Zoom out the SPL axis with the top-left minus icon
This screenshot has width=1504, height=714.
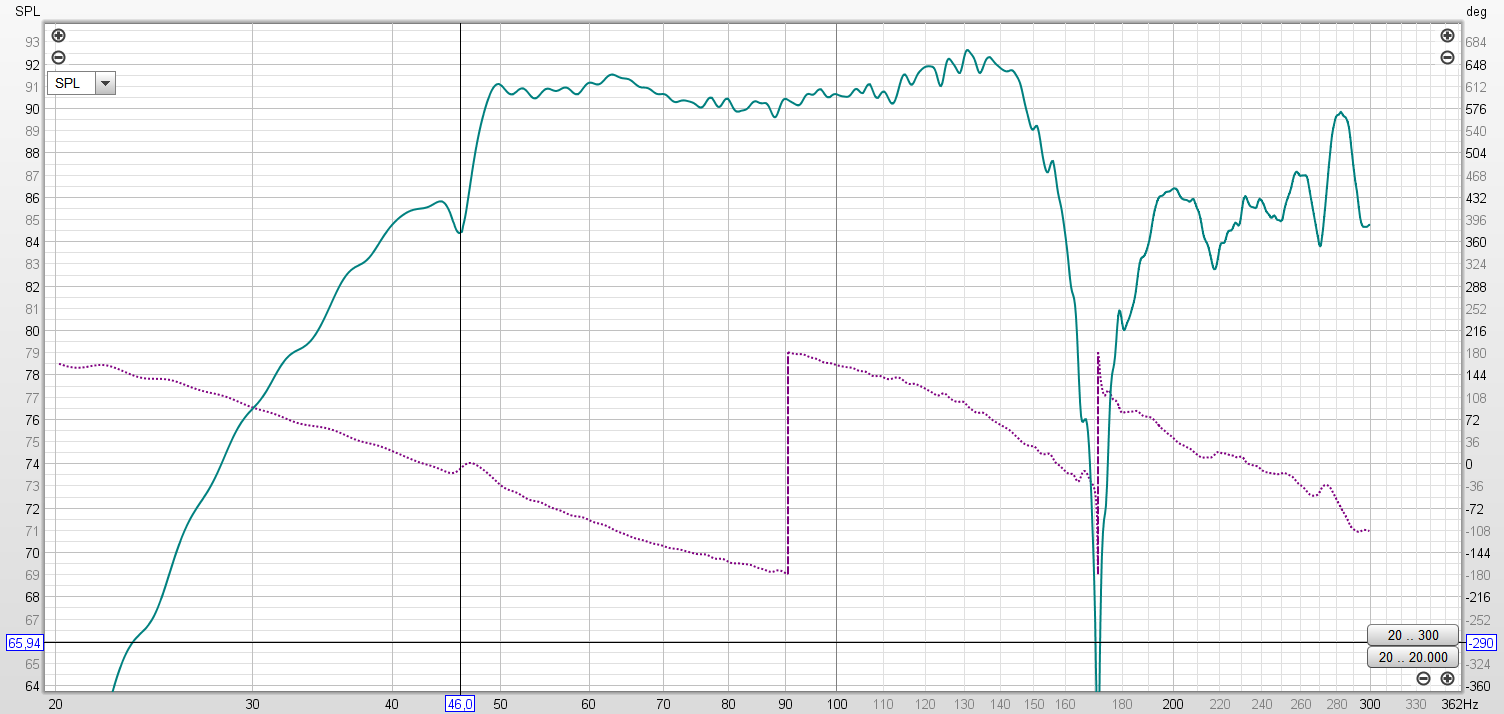click(58, 57)
